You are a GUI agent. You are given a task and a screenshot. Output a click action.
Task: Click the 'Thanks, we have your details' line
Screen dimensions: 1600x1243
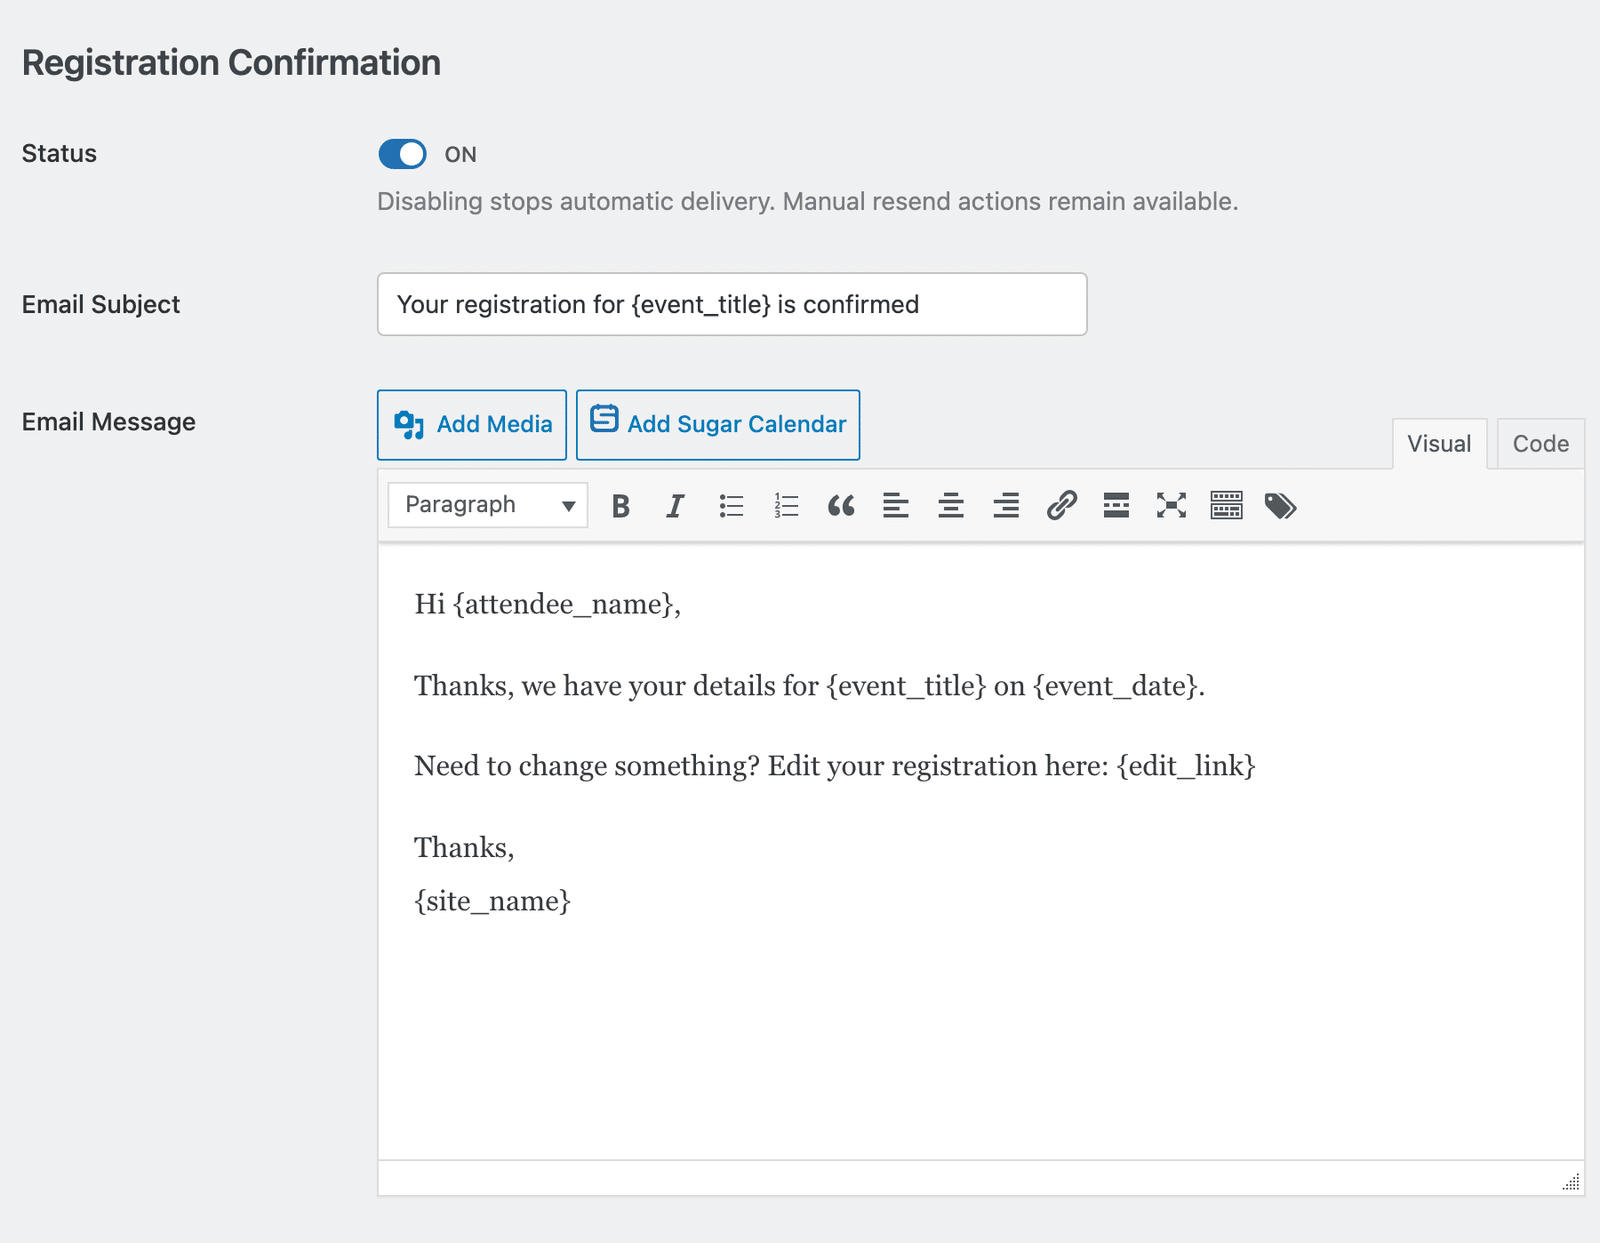[810, 686]
